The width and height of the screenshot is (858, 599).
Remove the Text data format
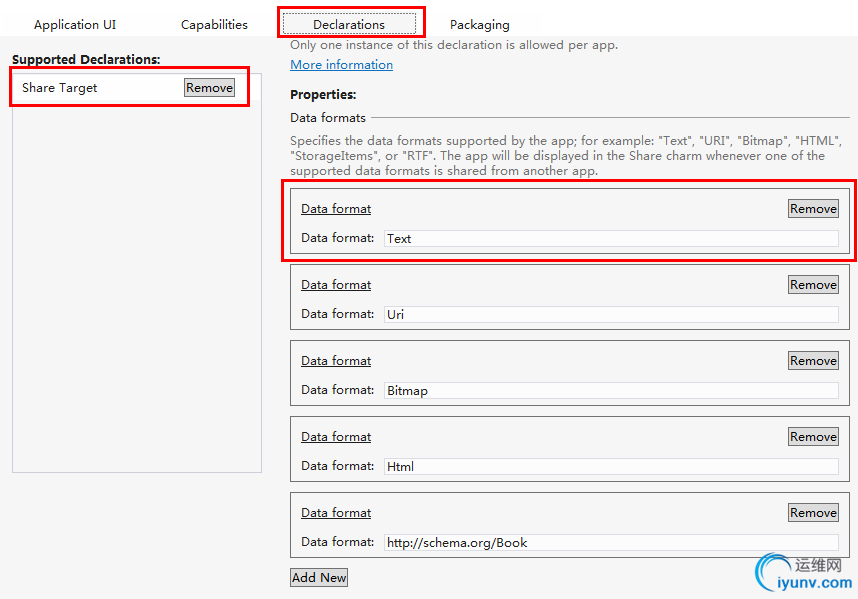813,209
